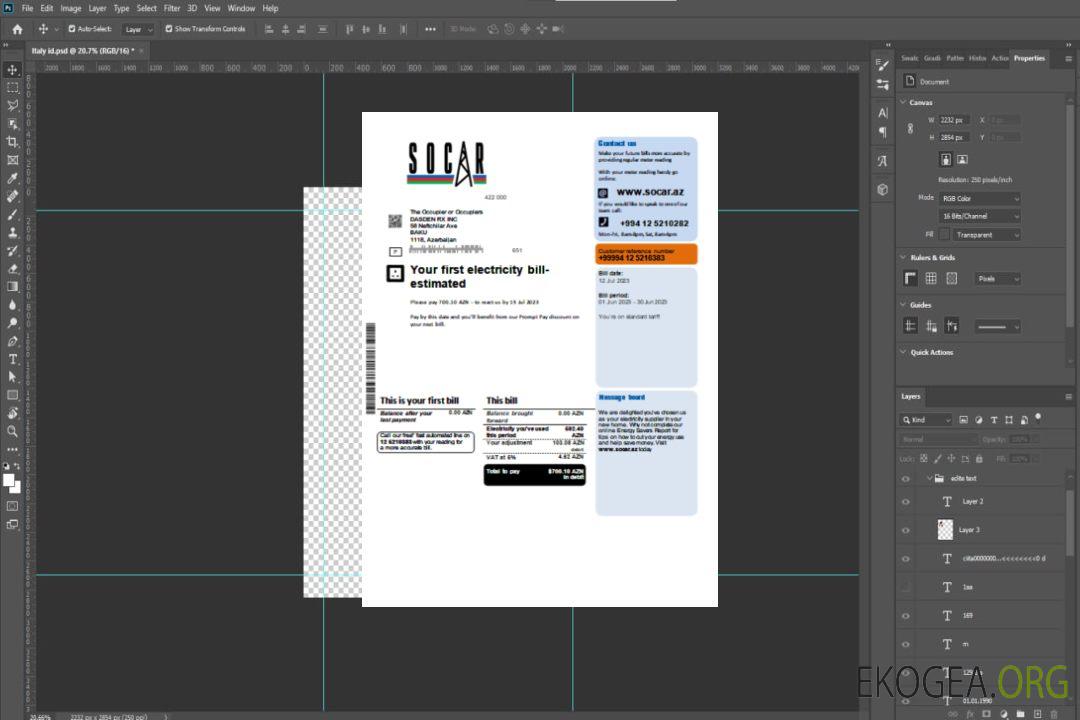Screen dimensions: 1080x720
Task: Select the Zoom tool
Action: pyautogui.click(x=13, y=431)
